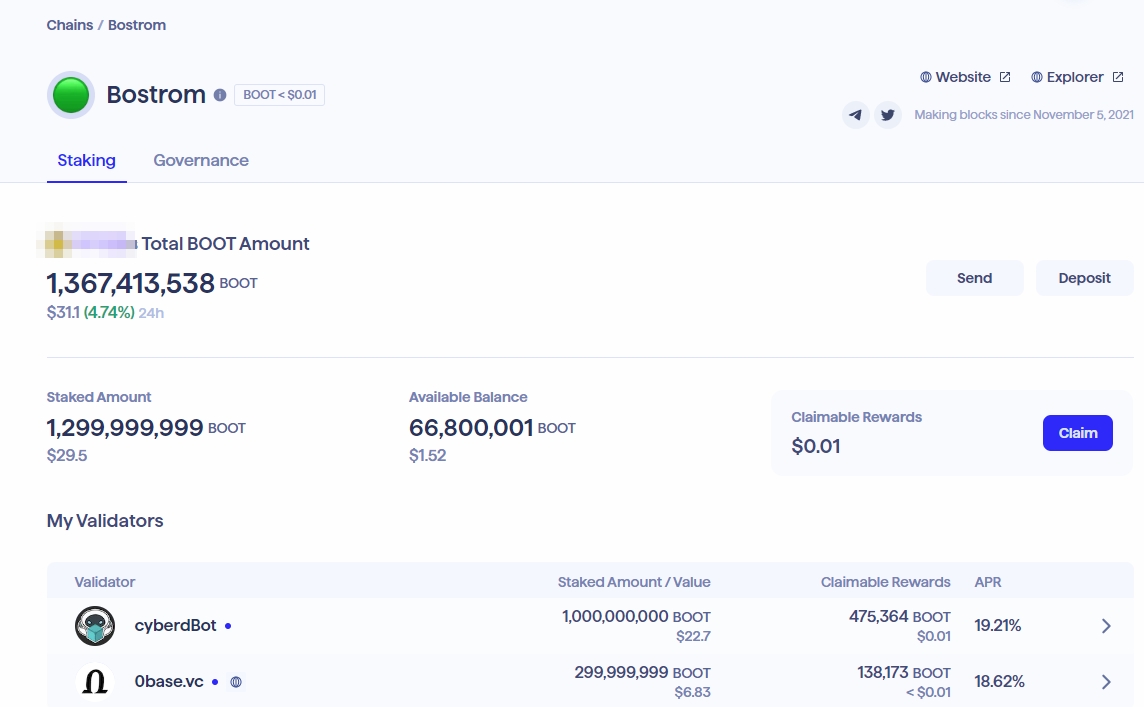Click the external link icon beside Explorer

click(1118, 77)
